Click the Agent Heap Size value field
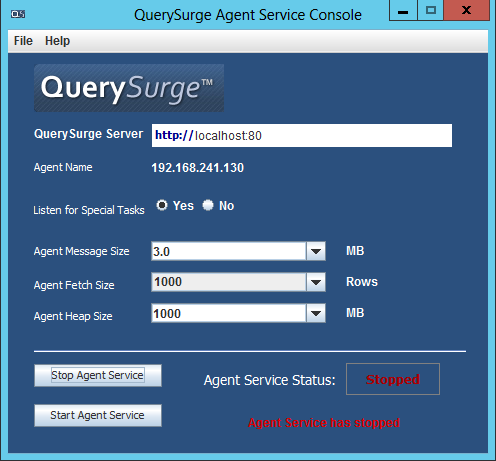 pyautogui.click(x=229, y=313)
